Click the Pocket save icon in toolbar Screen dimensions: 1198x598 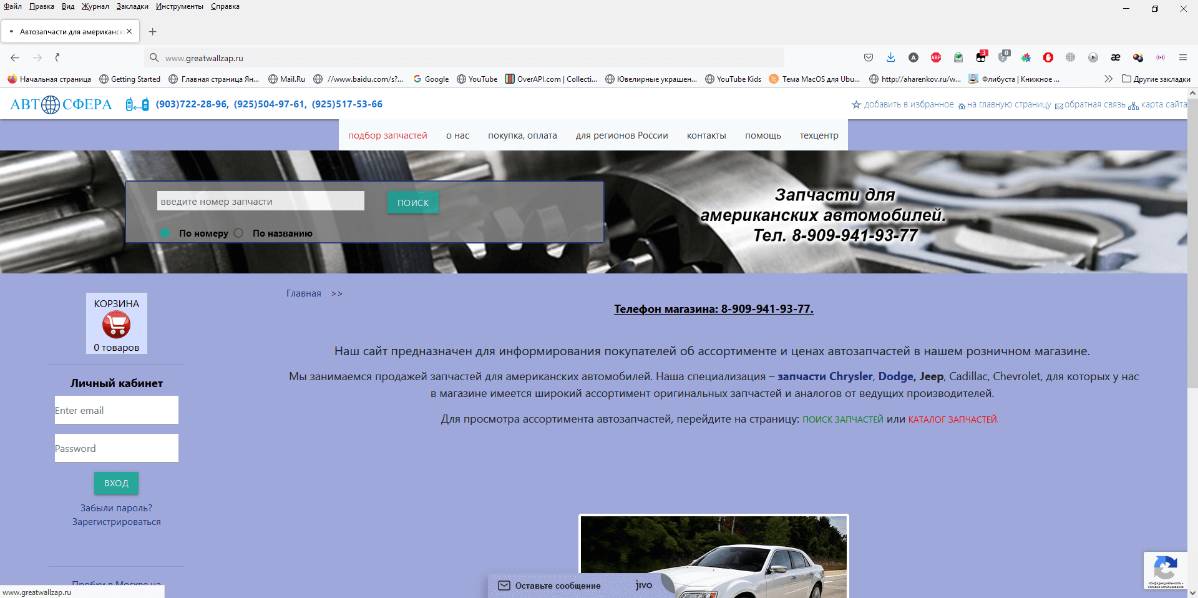point(868,58)
